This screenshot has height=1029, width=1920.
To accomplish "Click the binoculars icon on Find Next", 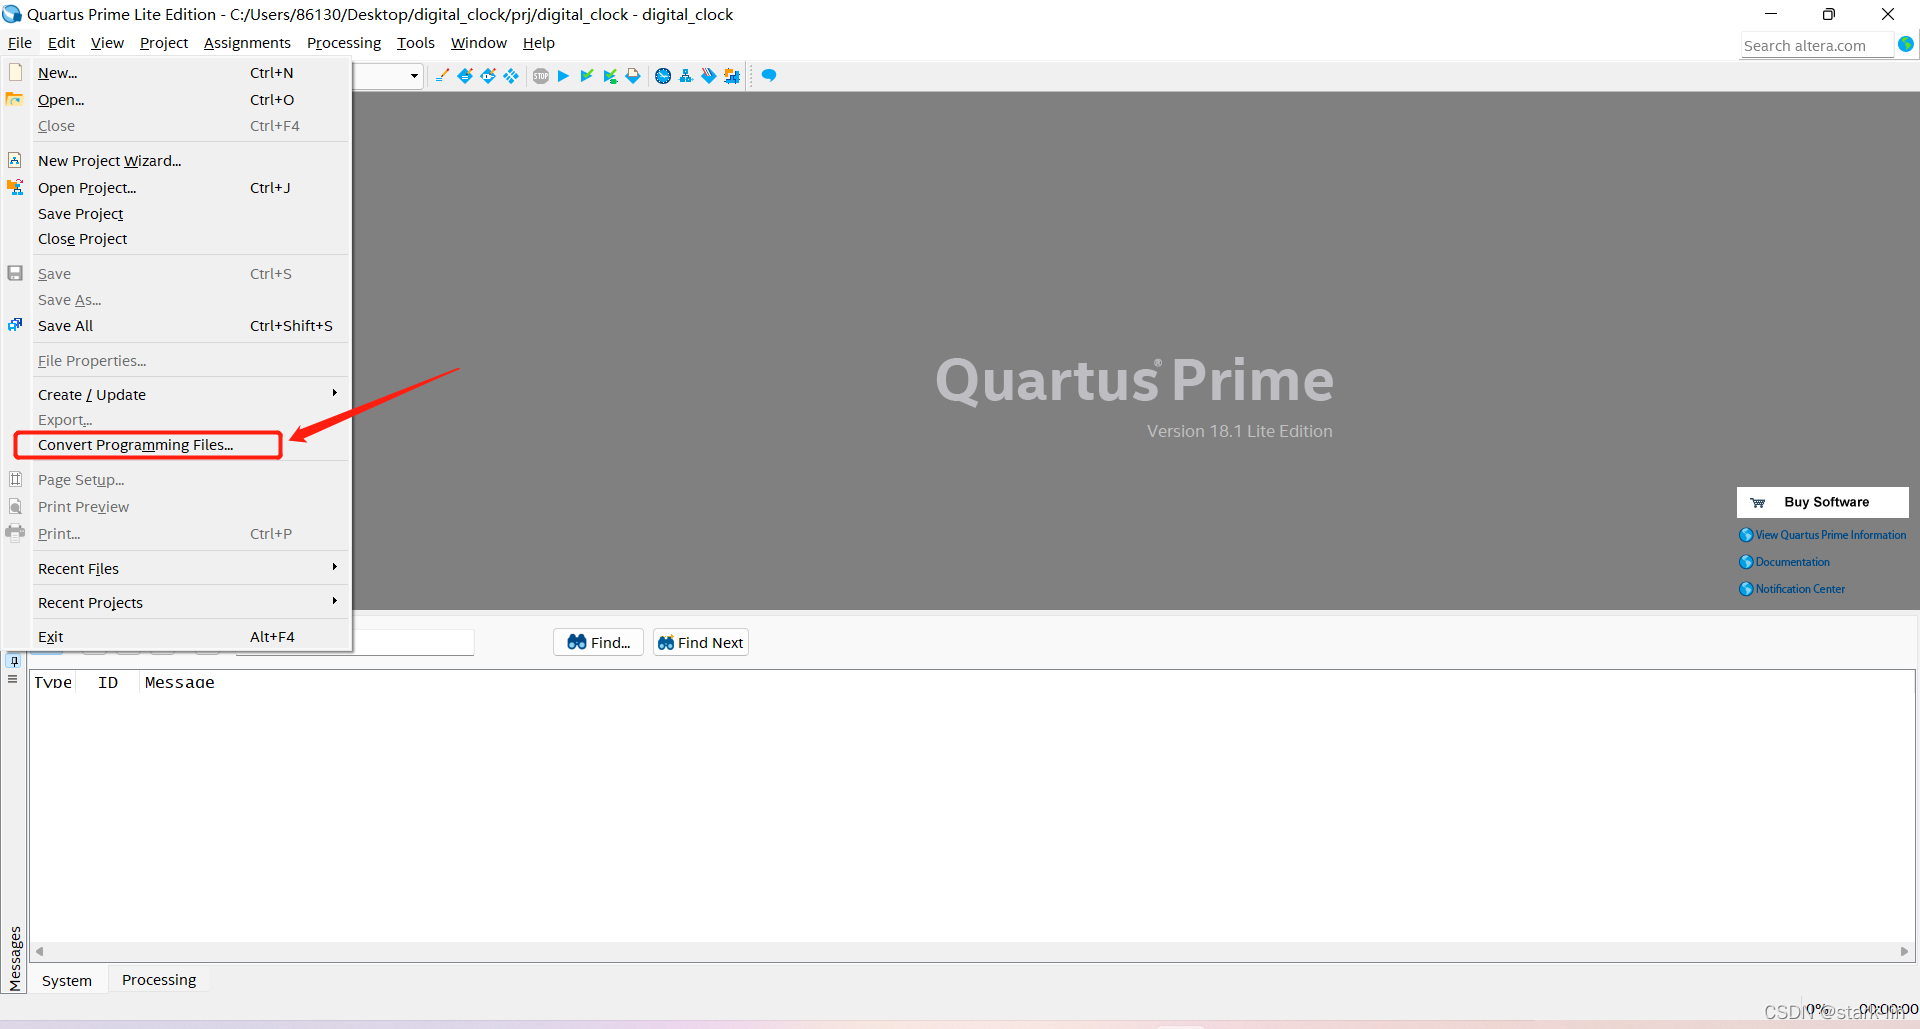I will point(666,643).
